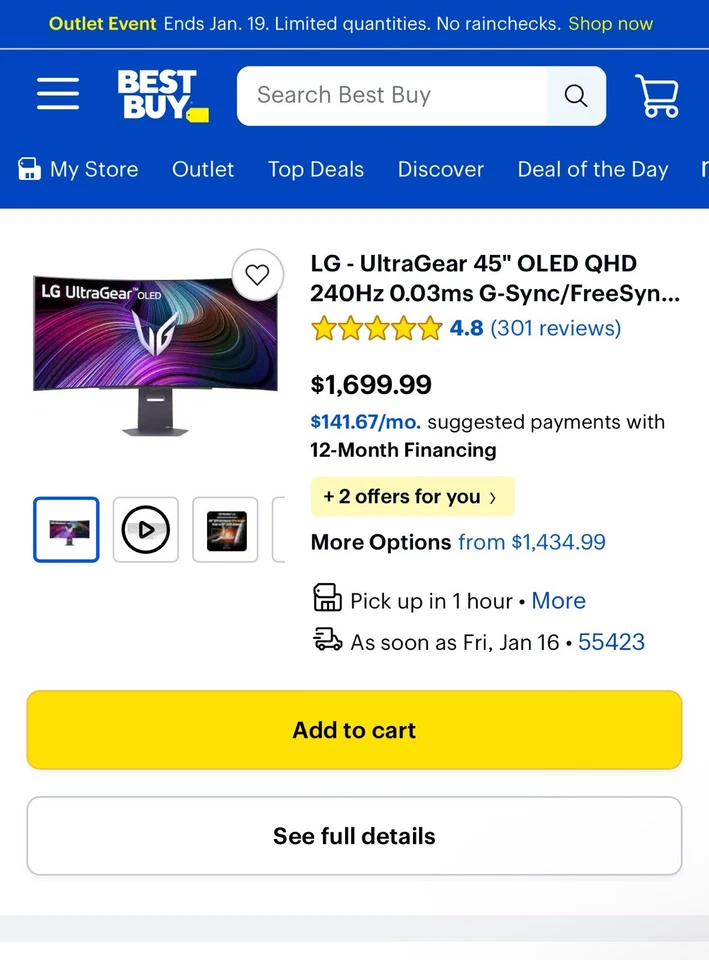
Task: Click the Best Buy logo
Action: (162, 96)
